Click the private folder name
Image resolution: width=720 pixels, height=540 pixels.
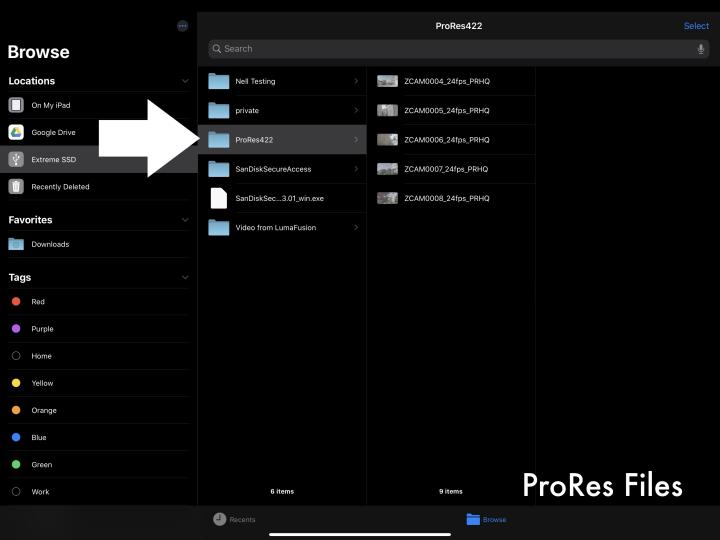[247, 111]
